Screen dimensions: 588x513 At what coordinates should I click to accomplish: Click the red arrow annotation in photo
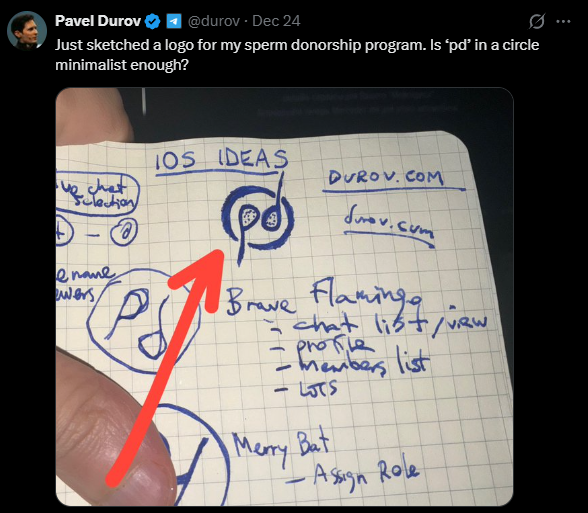click(x=165, y=368)
